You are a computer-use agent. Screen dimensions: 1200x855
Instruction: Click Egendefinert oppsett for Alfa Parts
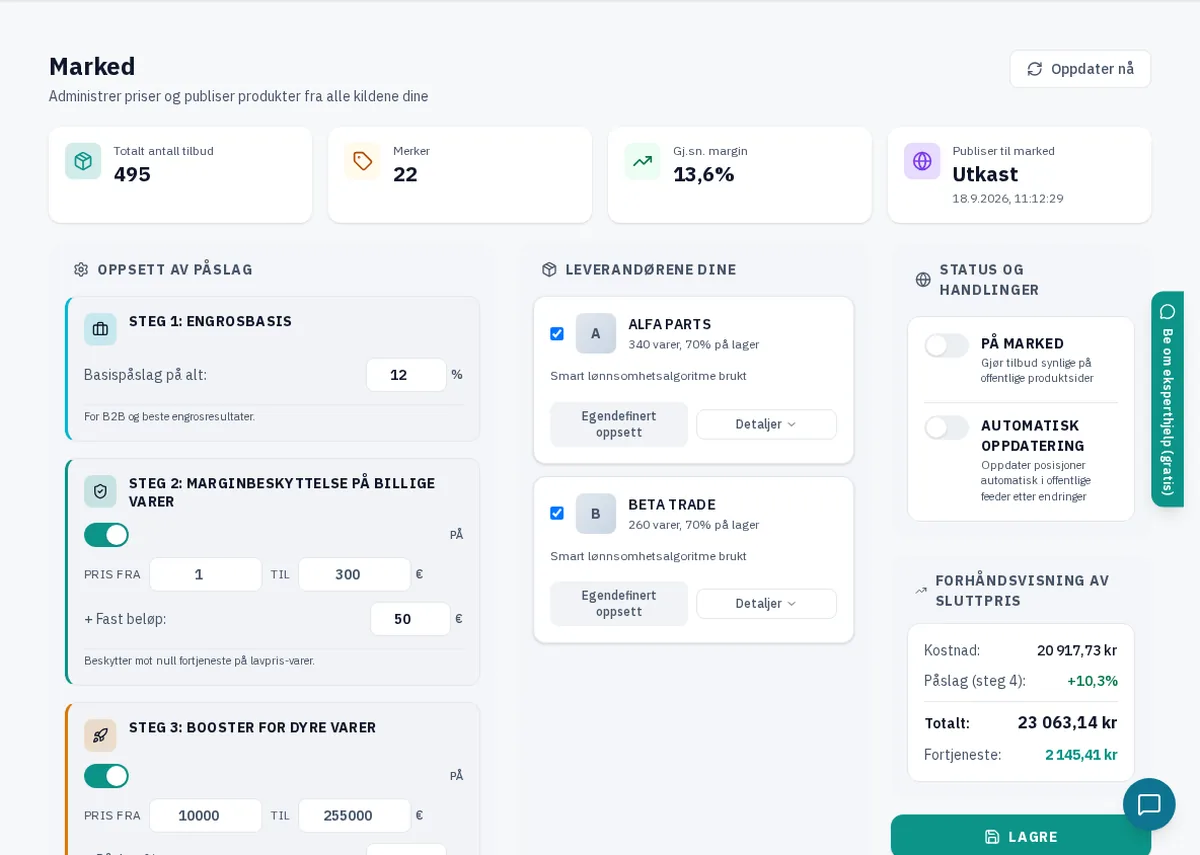point(619,424)
